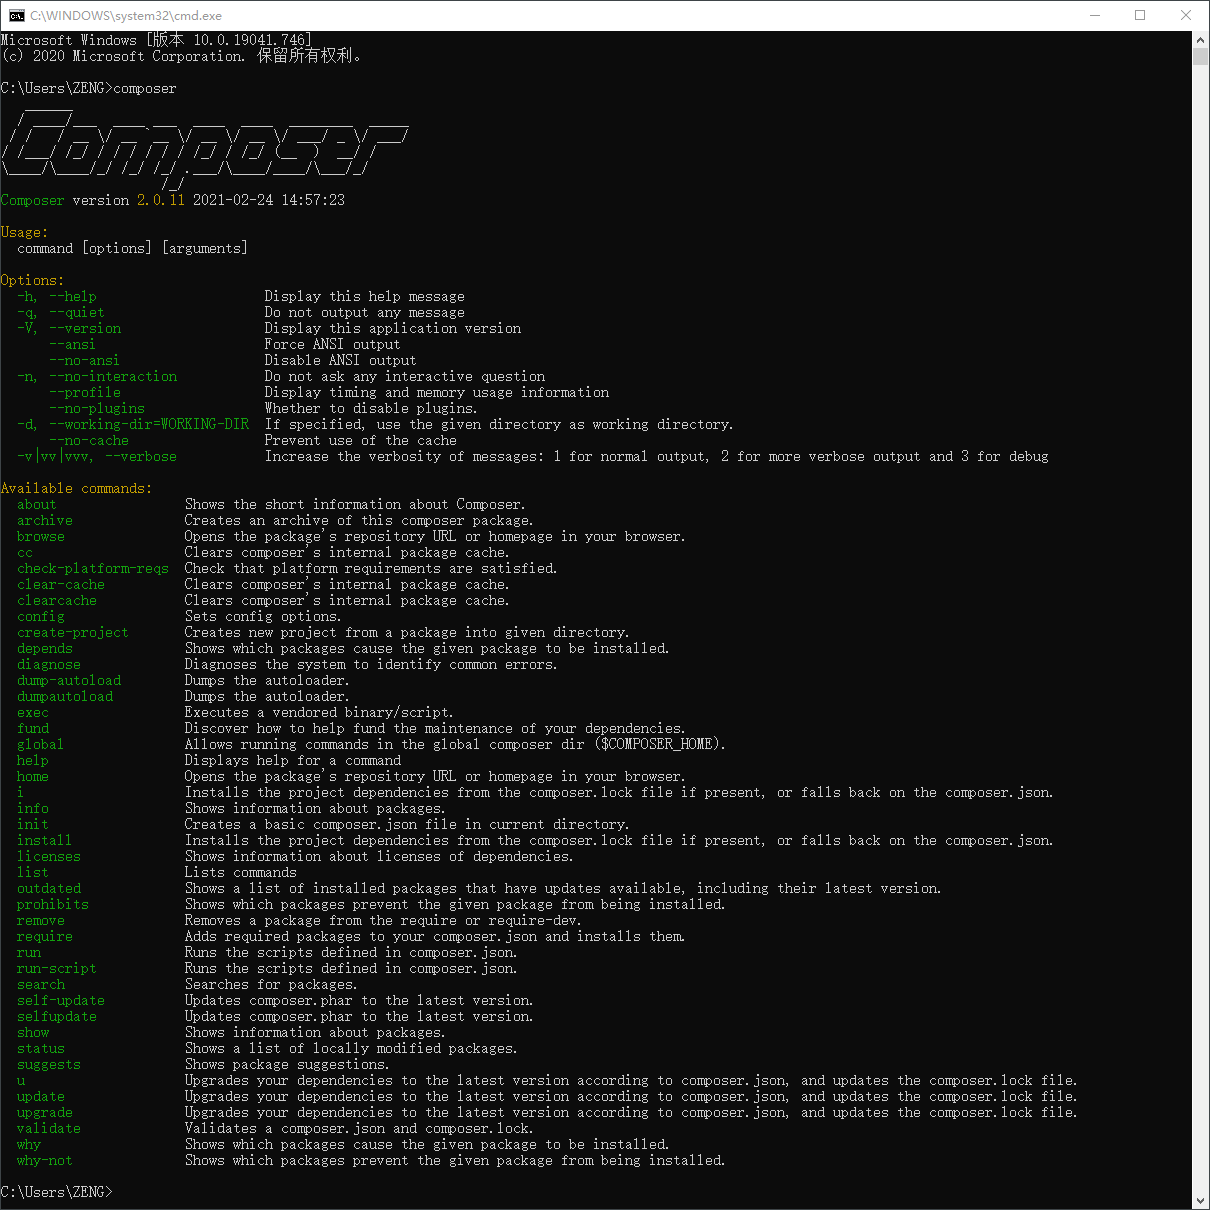Image resolution: width=1210 pixels, height=1210 pixels.
Task: Click the '--version' option text
Action: [85, 328]
